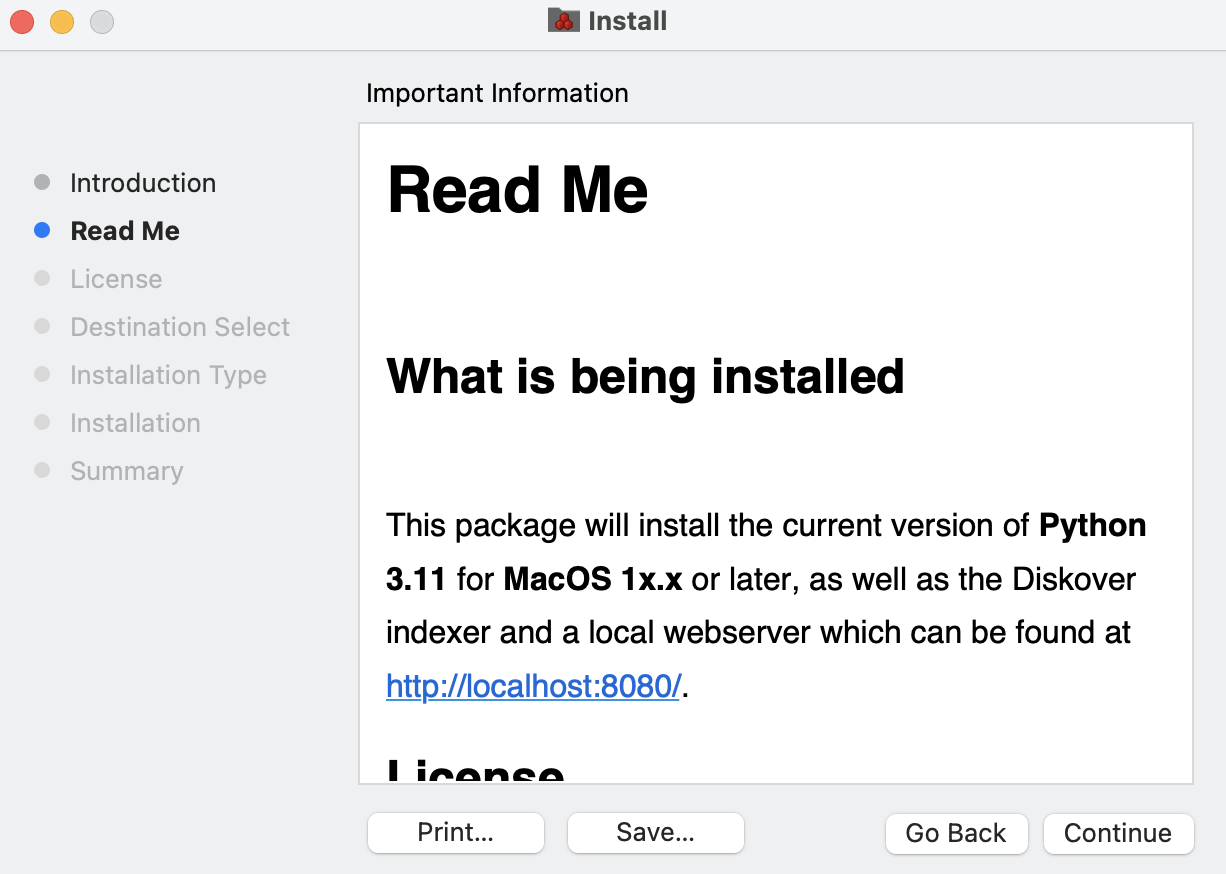Click the "What is being installed" heading
This screenshot has width=1226, height=874.
click(x=645, y=376)
